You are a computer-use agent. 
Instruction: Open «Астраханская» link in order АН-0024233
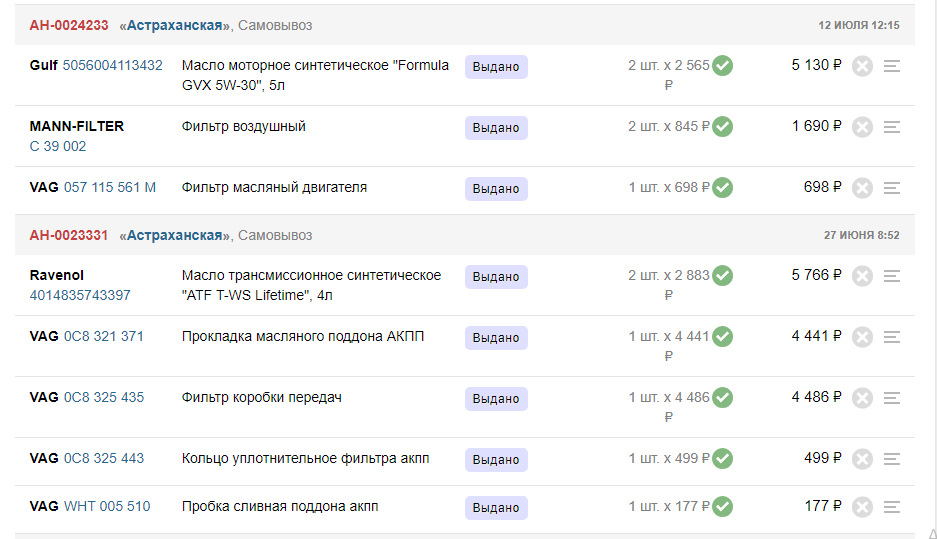coord(174,25)
